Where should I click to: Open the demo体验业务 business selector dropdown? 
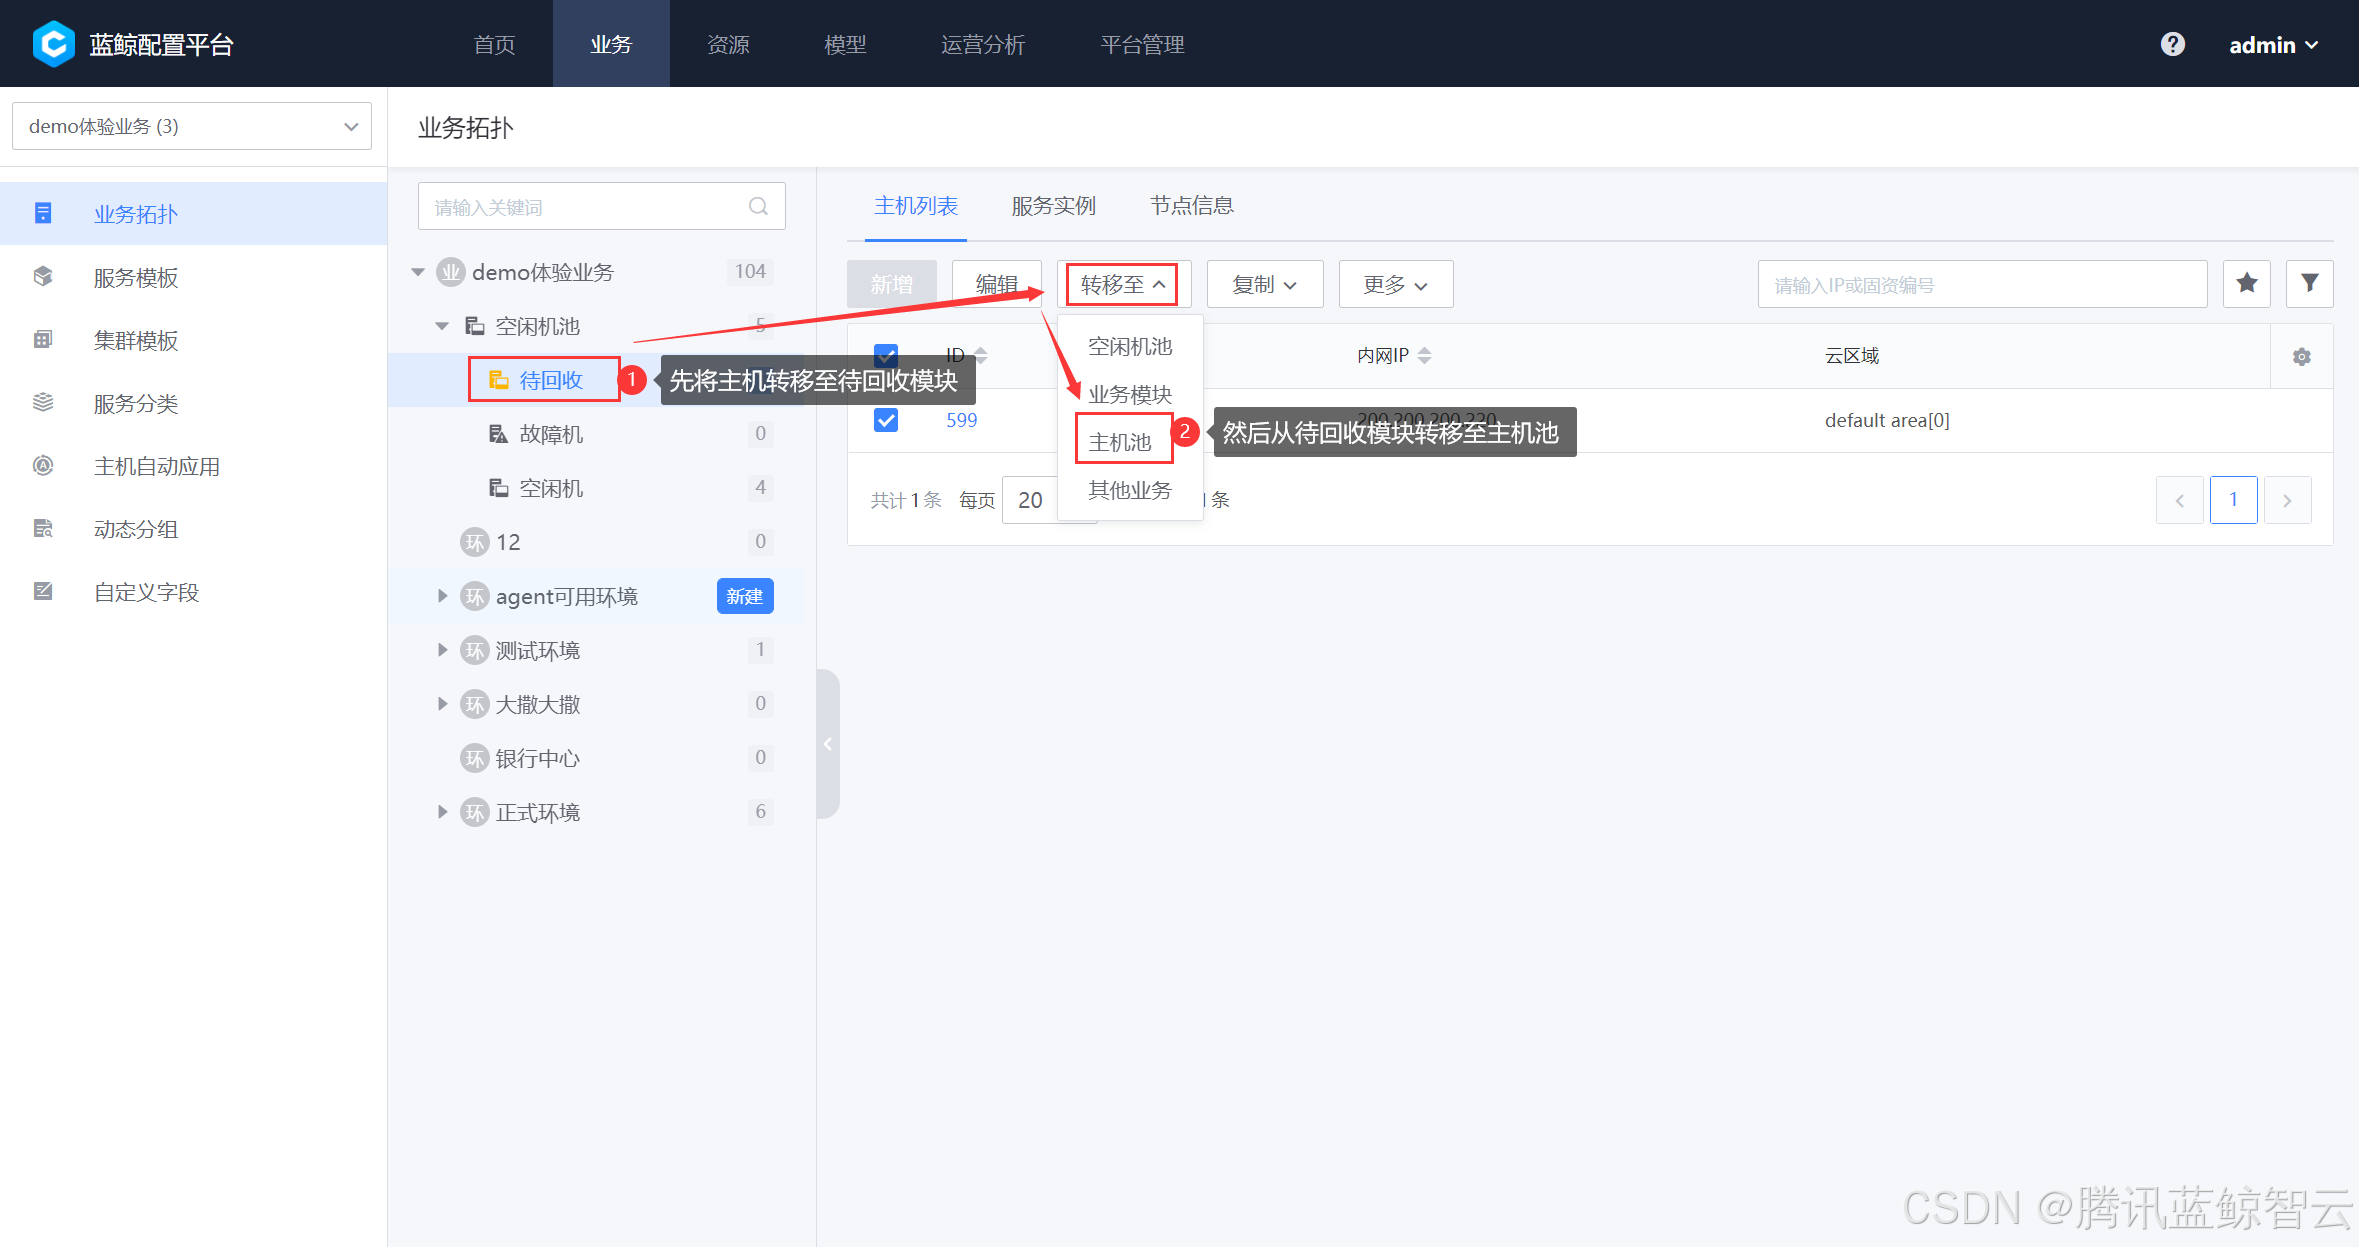pos(192,126)
